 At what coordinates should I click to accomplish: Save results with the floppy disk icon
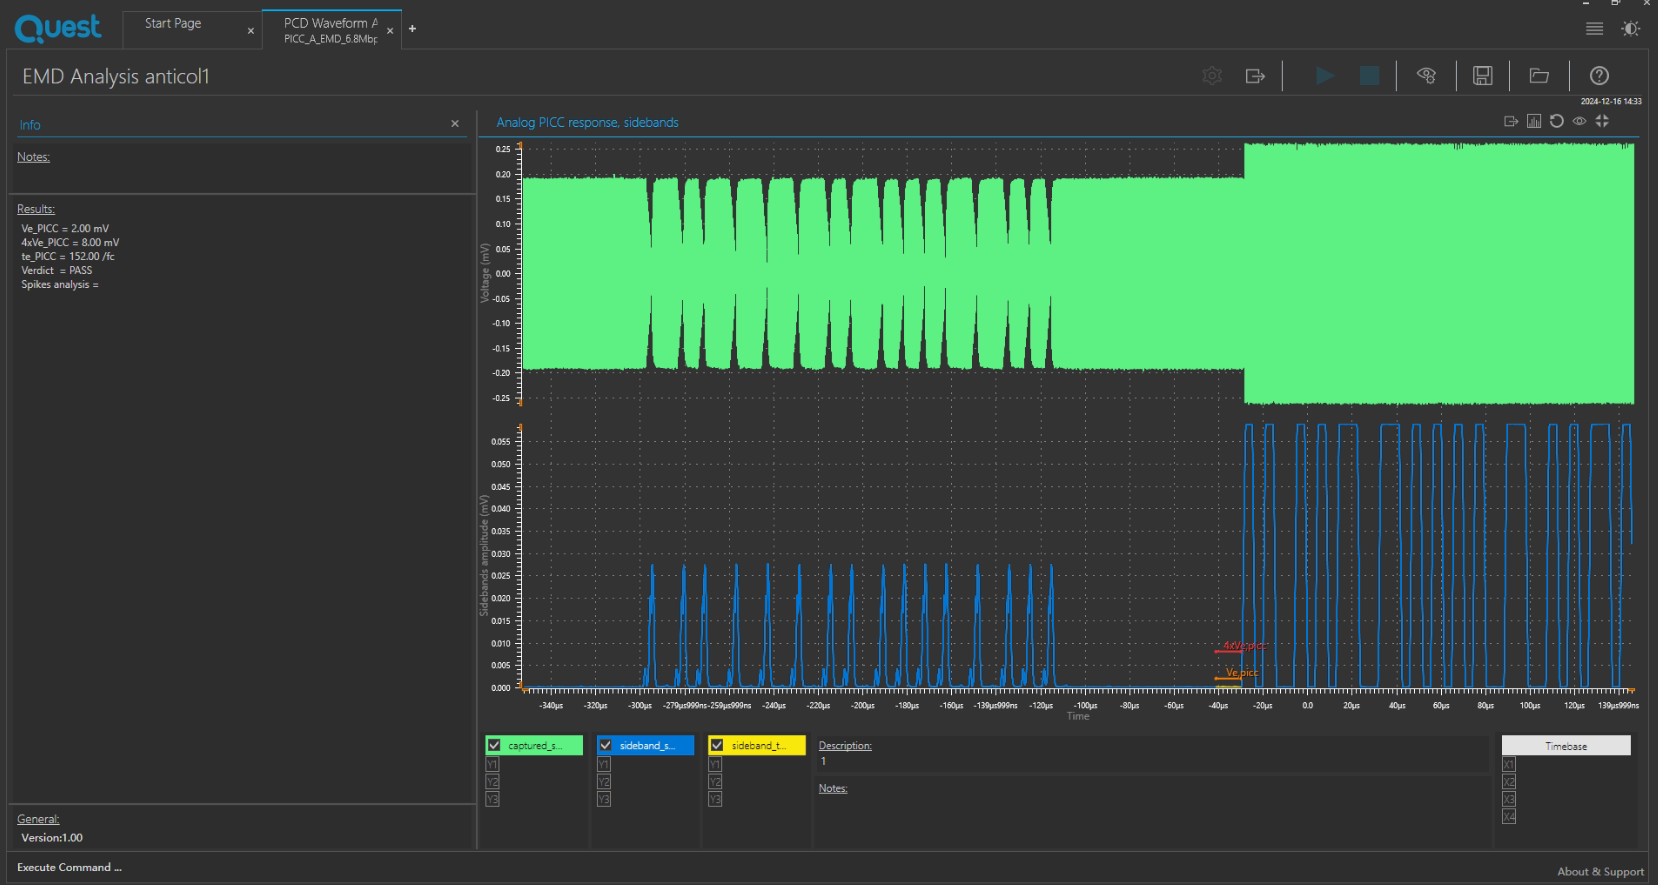(1483, 76)
